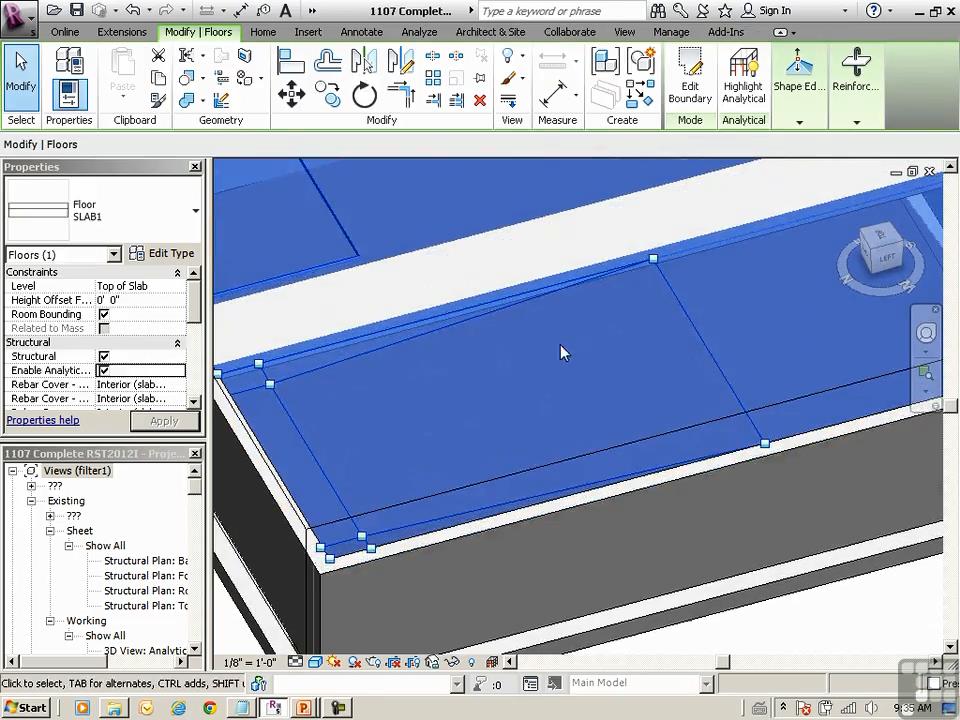960x720 pixels.
Task: Switch to the Annotate ribbon tab
Action: tap(361, 32)
